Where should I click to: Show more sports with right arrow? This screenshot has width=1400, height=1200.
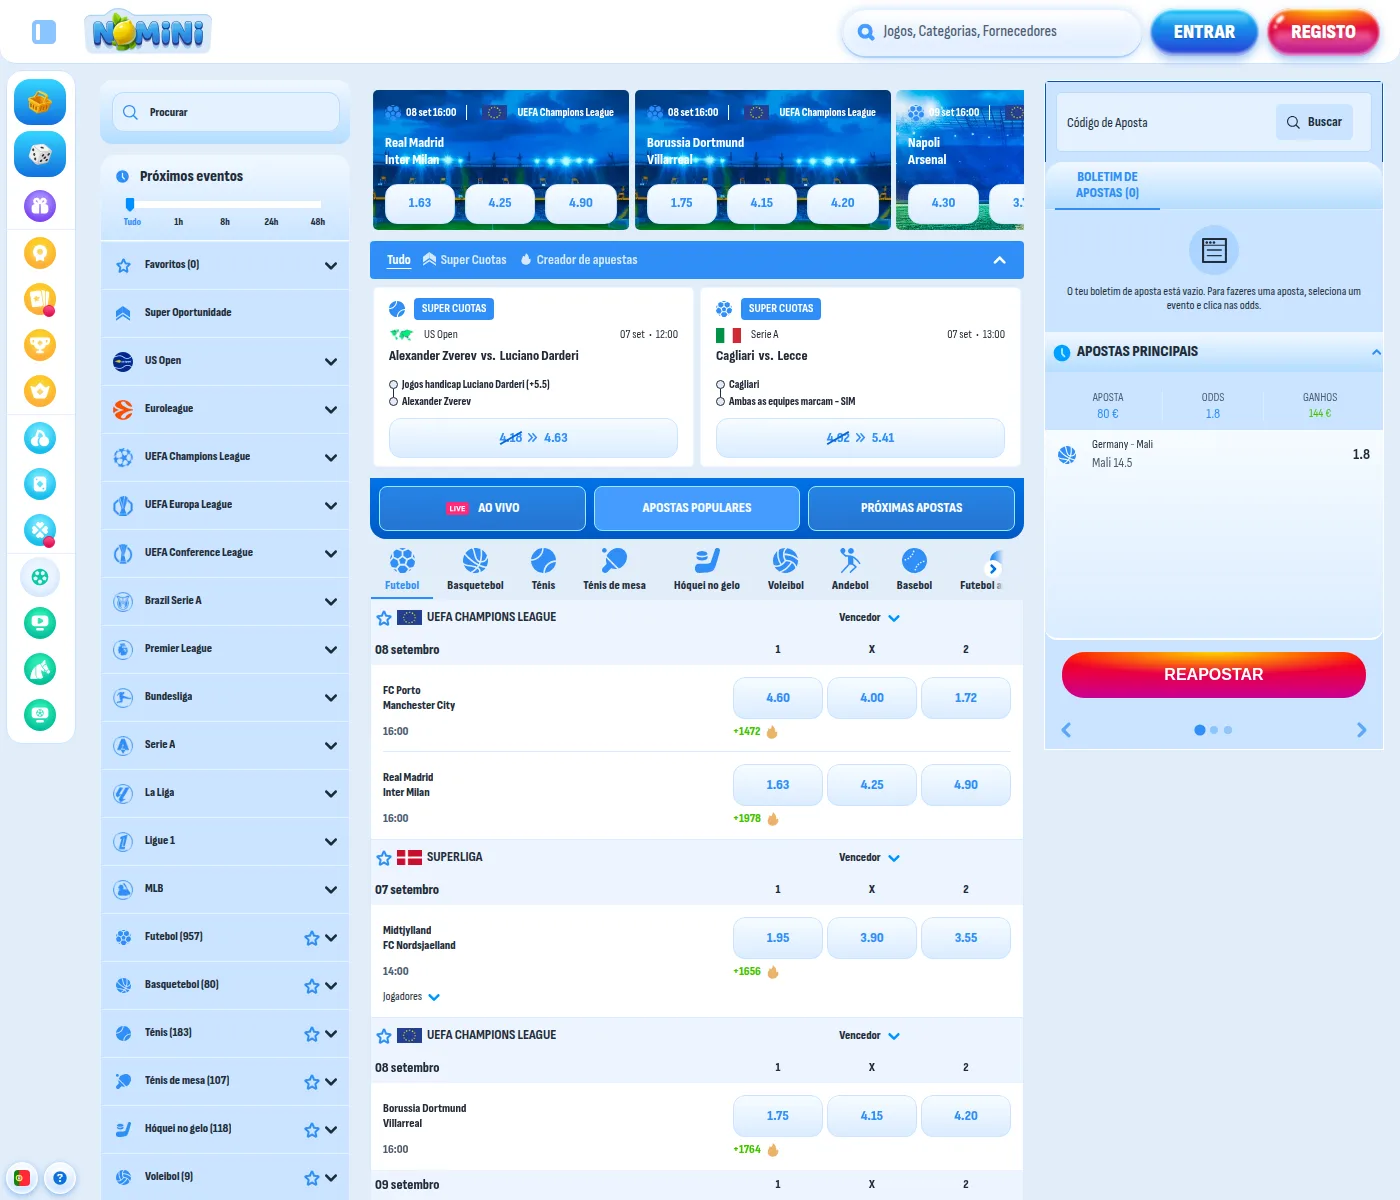(994, 568)
